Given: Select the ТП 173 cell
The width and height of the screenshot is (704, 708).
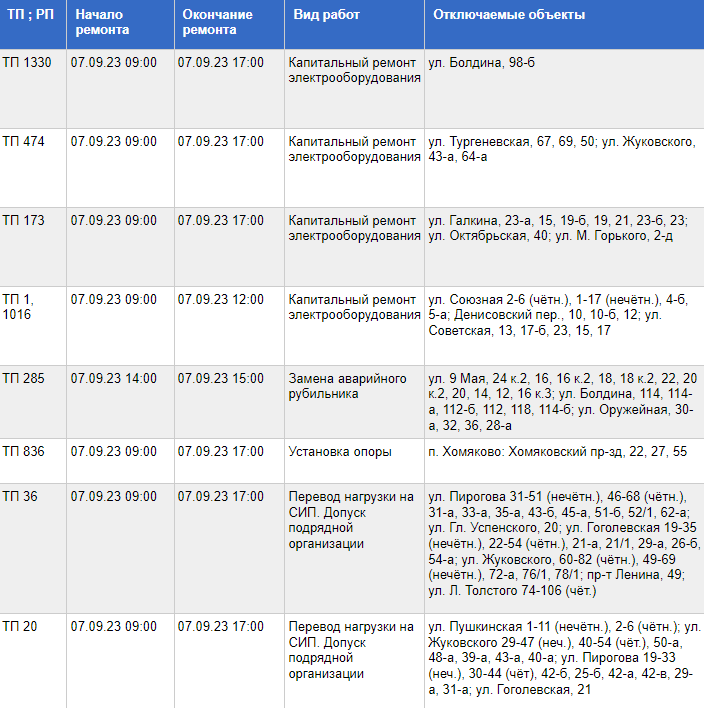Looking at the screenshot, I should point(24,221).
